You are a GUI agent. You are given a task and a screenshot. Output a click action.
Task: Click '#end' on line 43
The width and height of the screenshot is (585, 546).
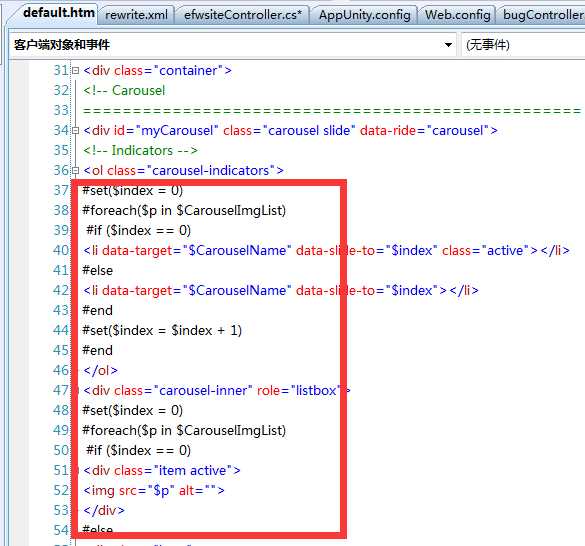(97, 310)
